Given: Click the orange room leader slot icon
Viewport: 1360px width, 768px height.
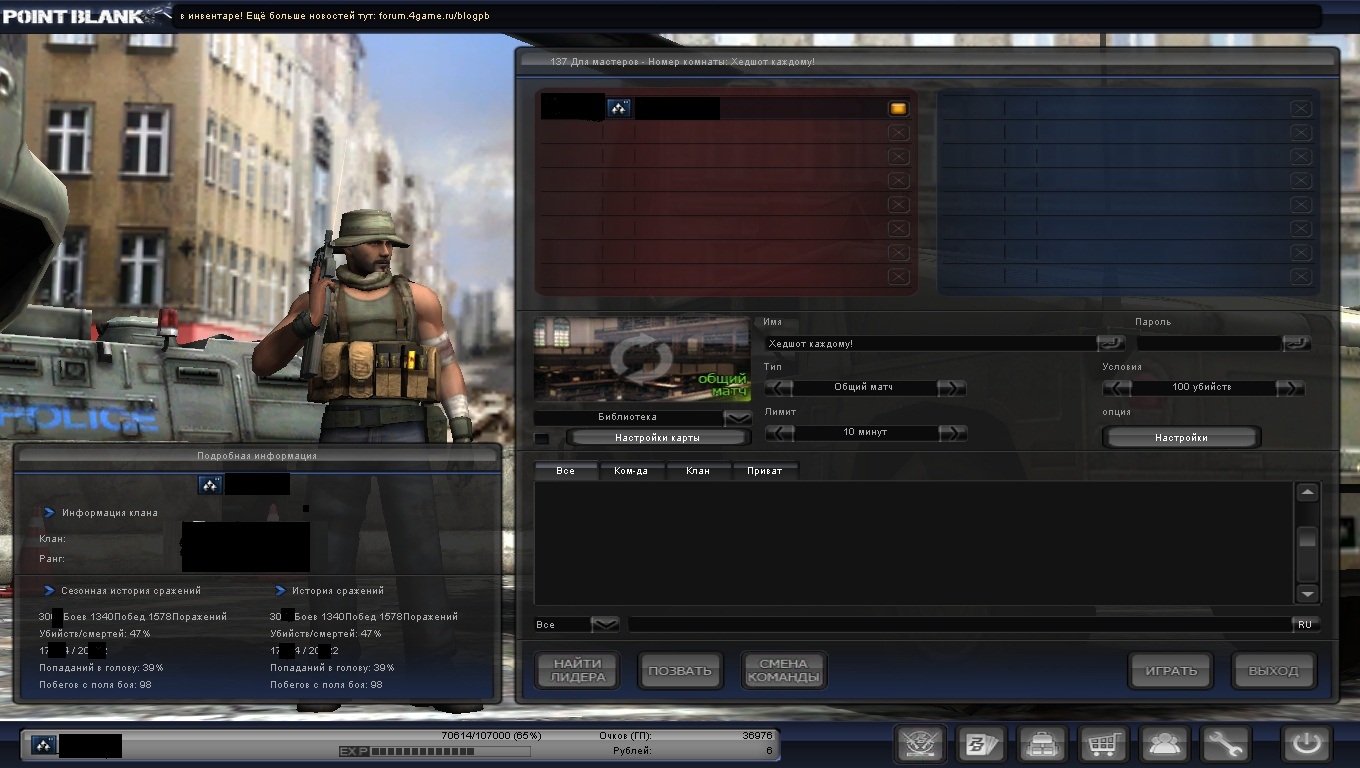Looking at the screenshot, I should coord(897,108).
